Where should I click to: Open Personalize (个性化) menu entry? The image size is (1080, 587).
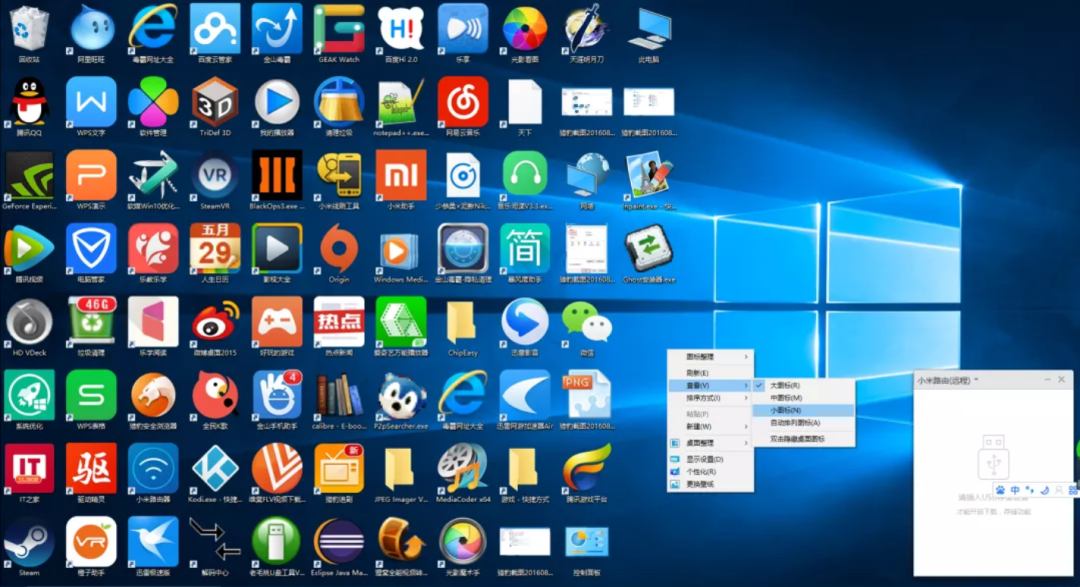pyautogui.click(x=710, y=472)
